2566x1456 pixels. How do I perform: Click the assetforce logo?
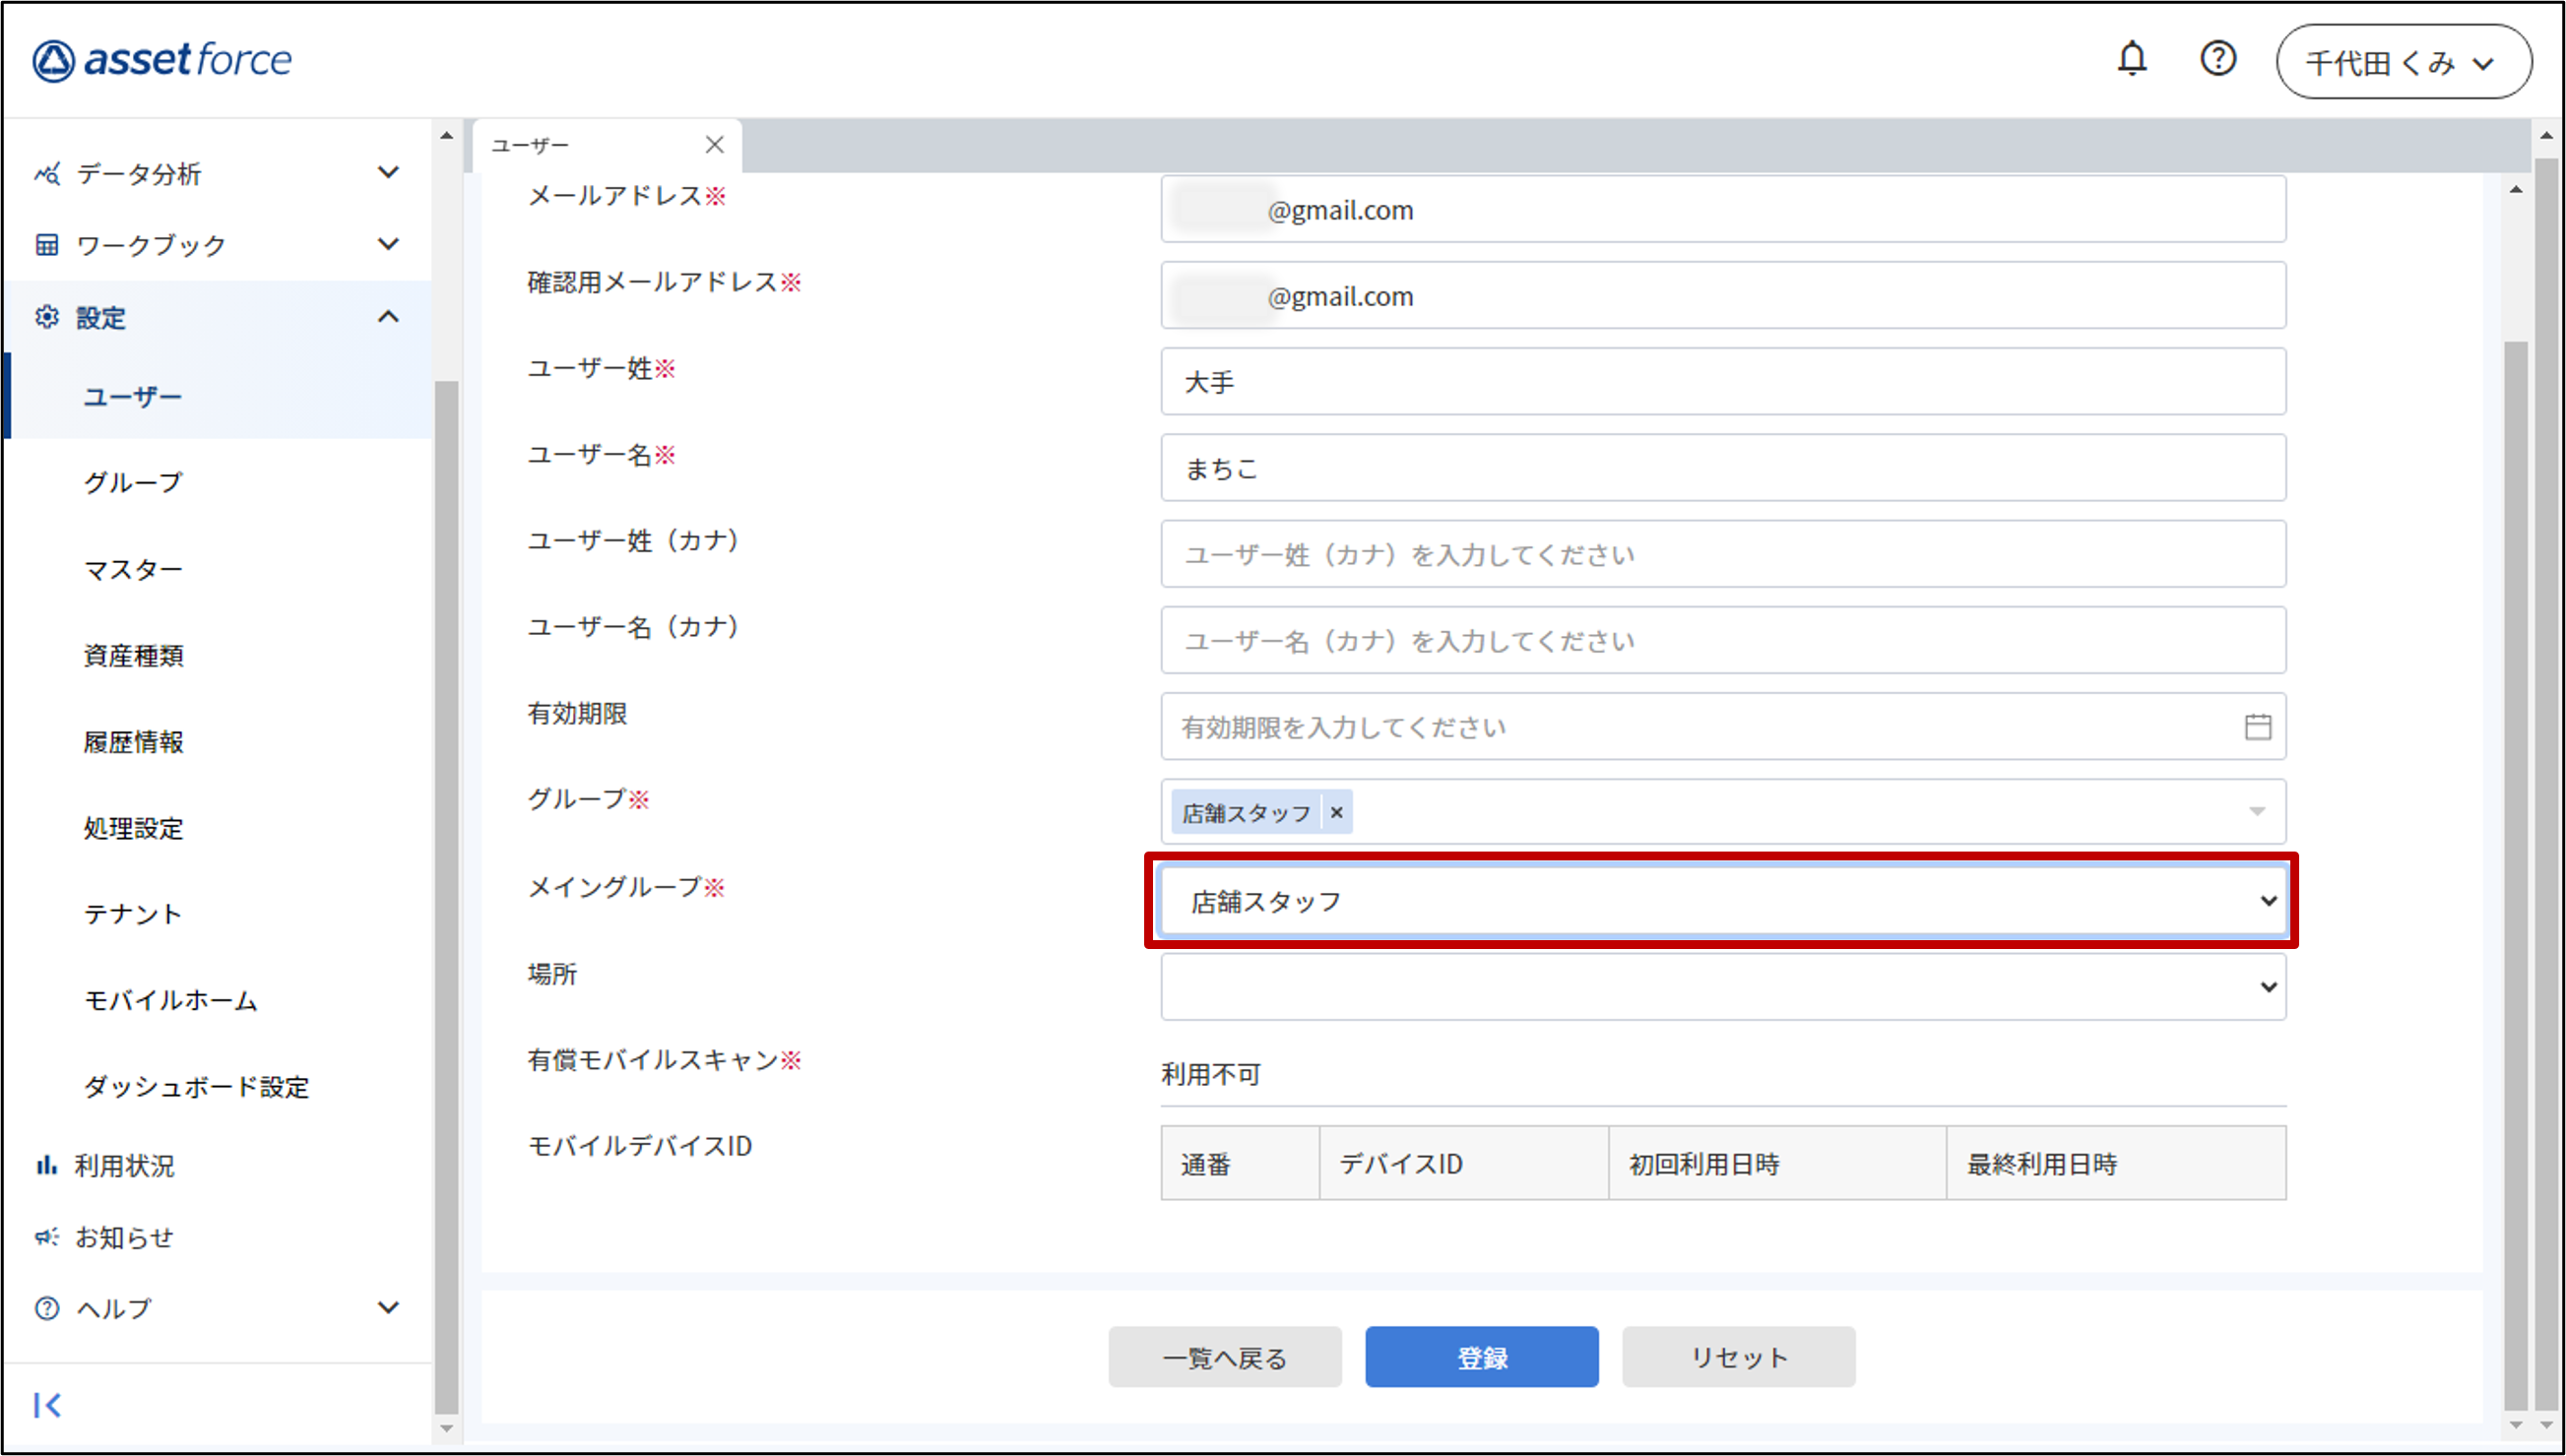click(x=162, y=60)
